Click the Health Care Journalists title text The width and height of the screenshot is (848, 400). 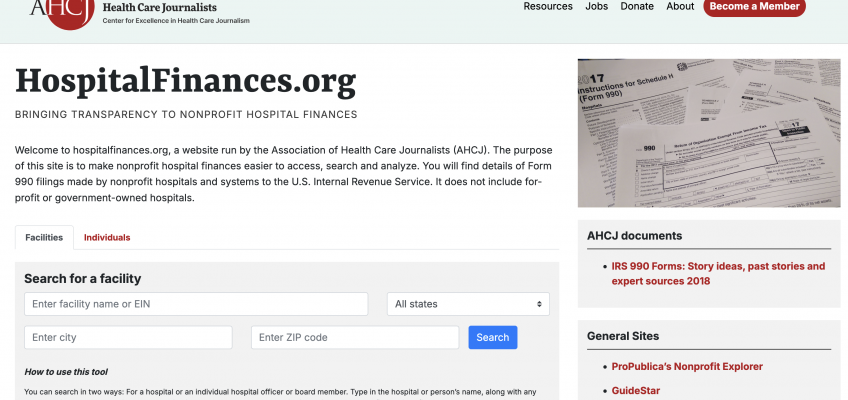160,8
